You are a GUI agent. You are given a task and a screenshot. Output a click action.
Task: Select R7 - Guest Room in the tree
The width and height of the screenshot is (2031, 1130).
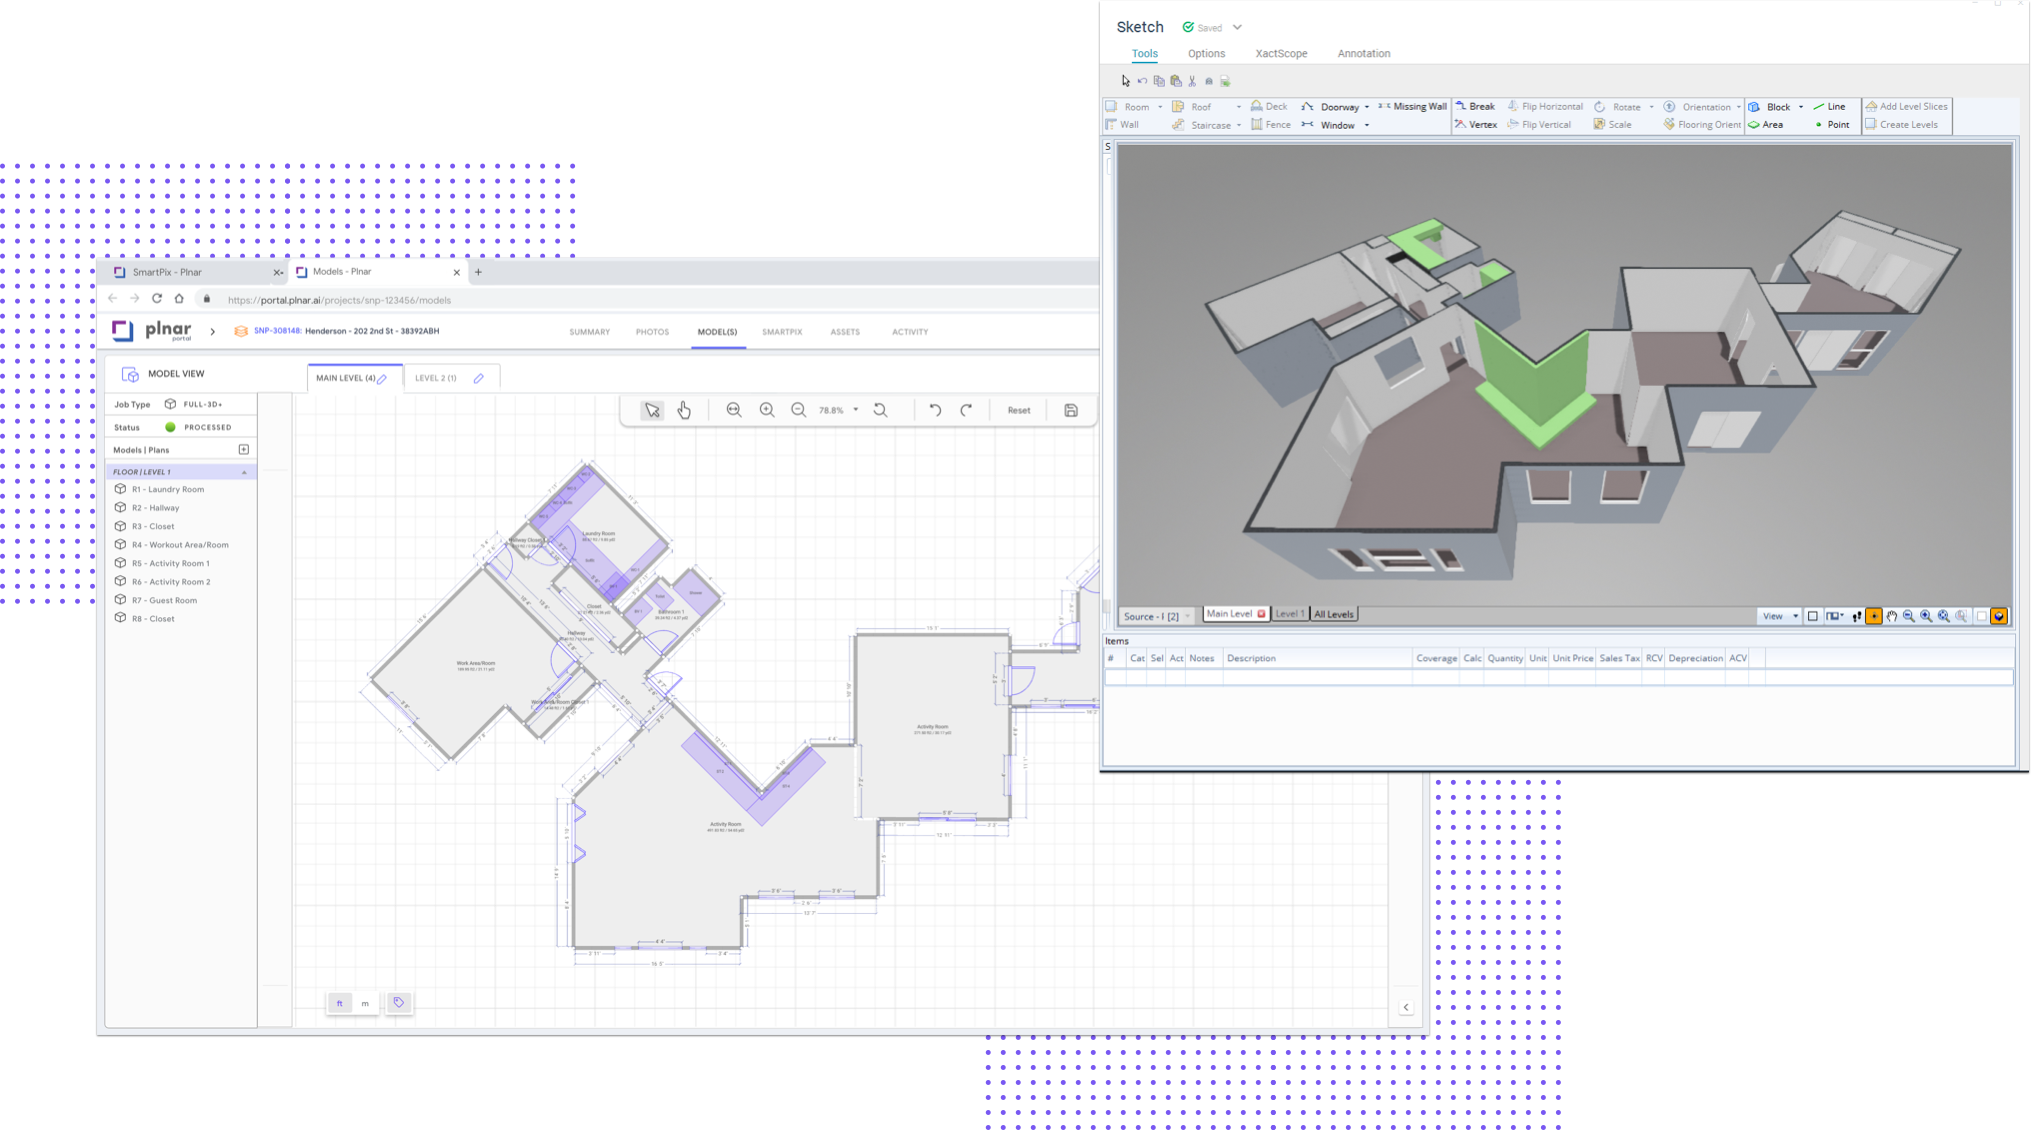[x=164, y=600]
